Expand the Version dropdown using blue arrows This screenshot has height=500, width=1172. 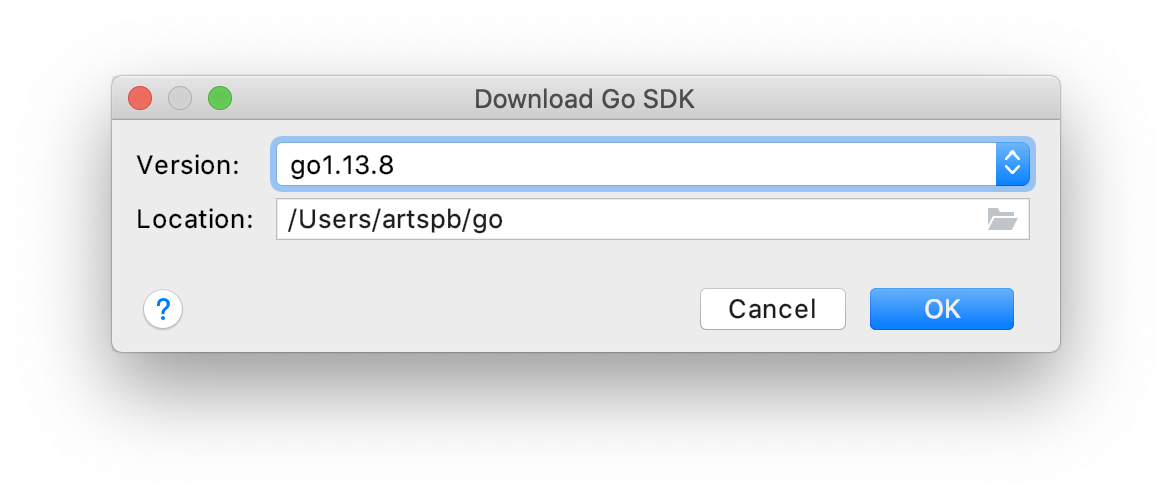click(x=1012, y=164)
